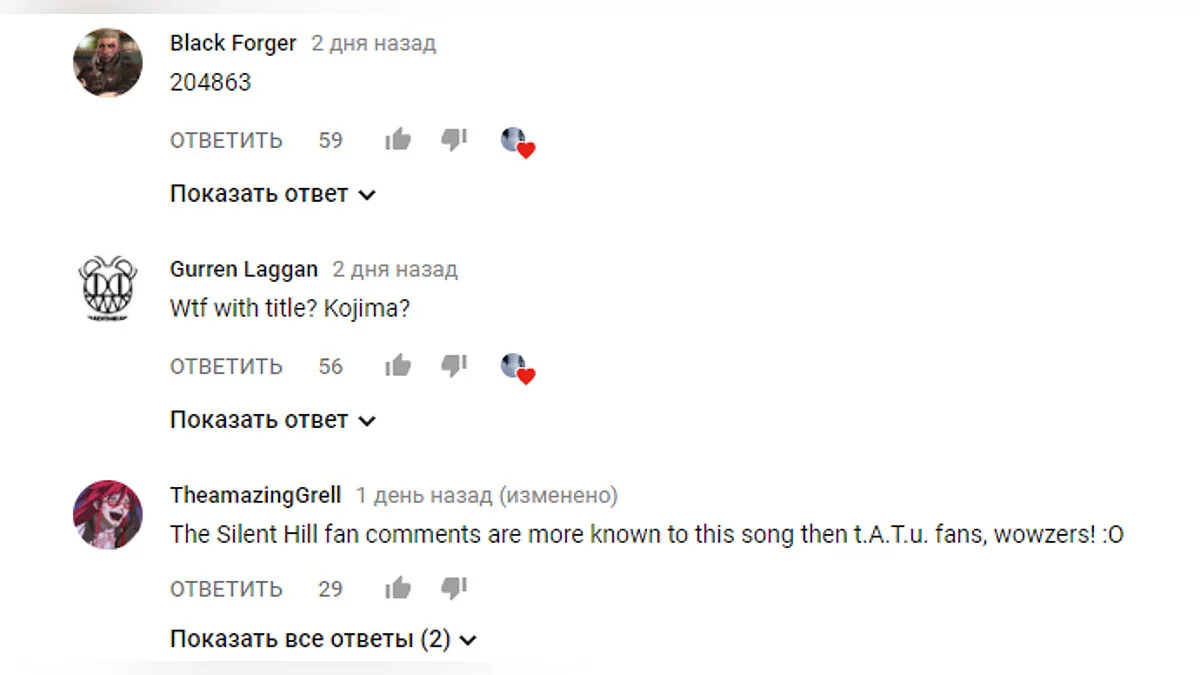Thumbs up Gurren Laggan's comment
1200x675 pixels.
click(x=398, y=366)
